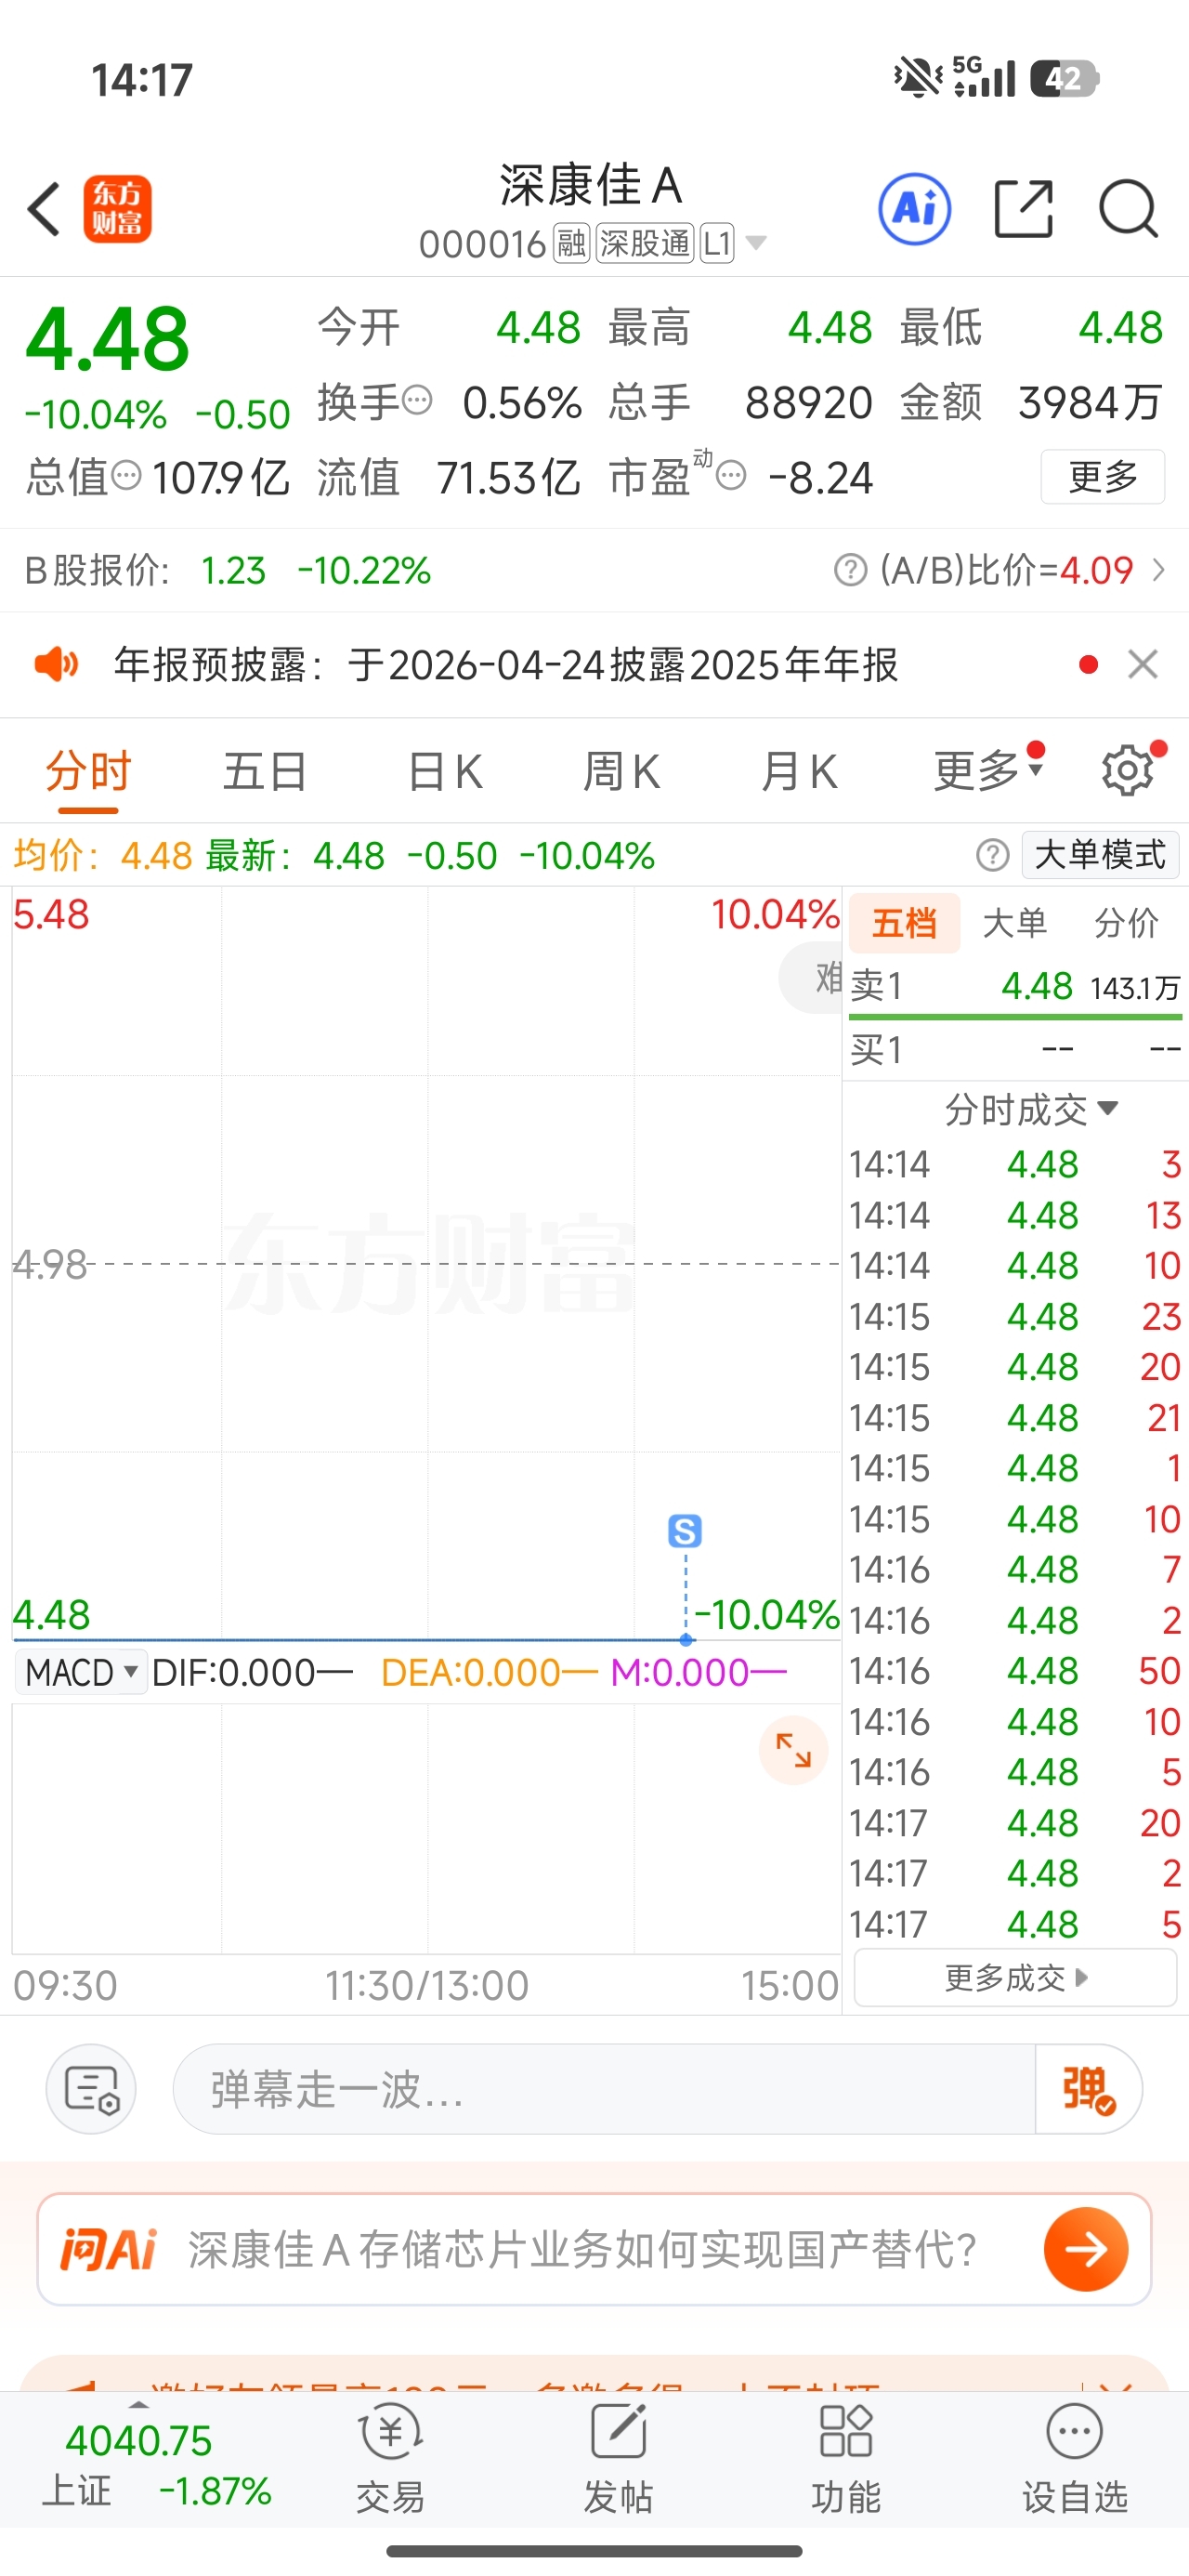Open chart settings gear icon
1189x2576 pixels.
(1128, 770)
